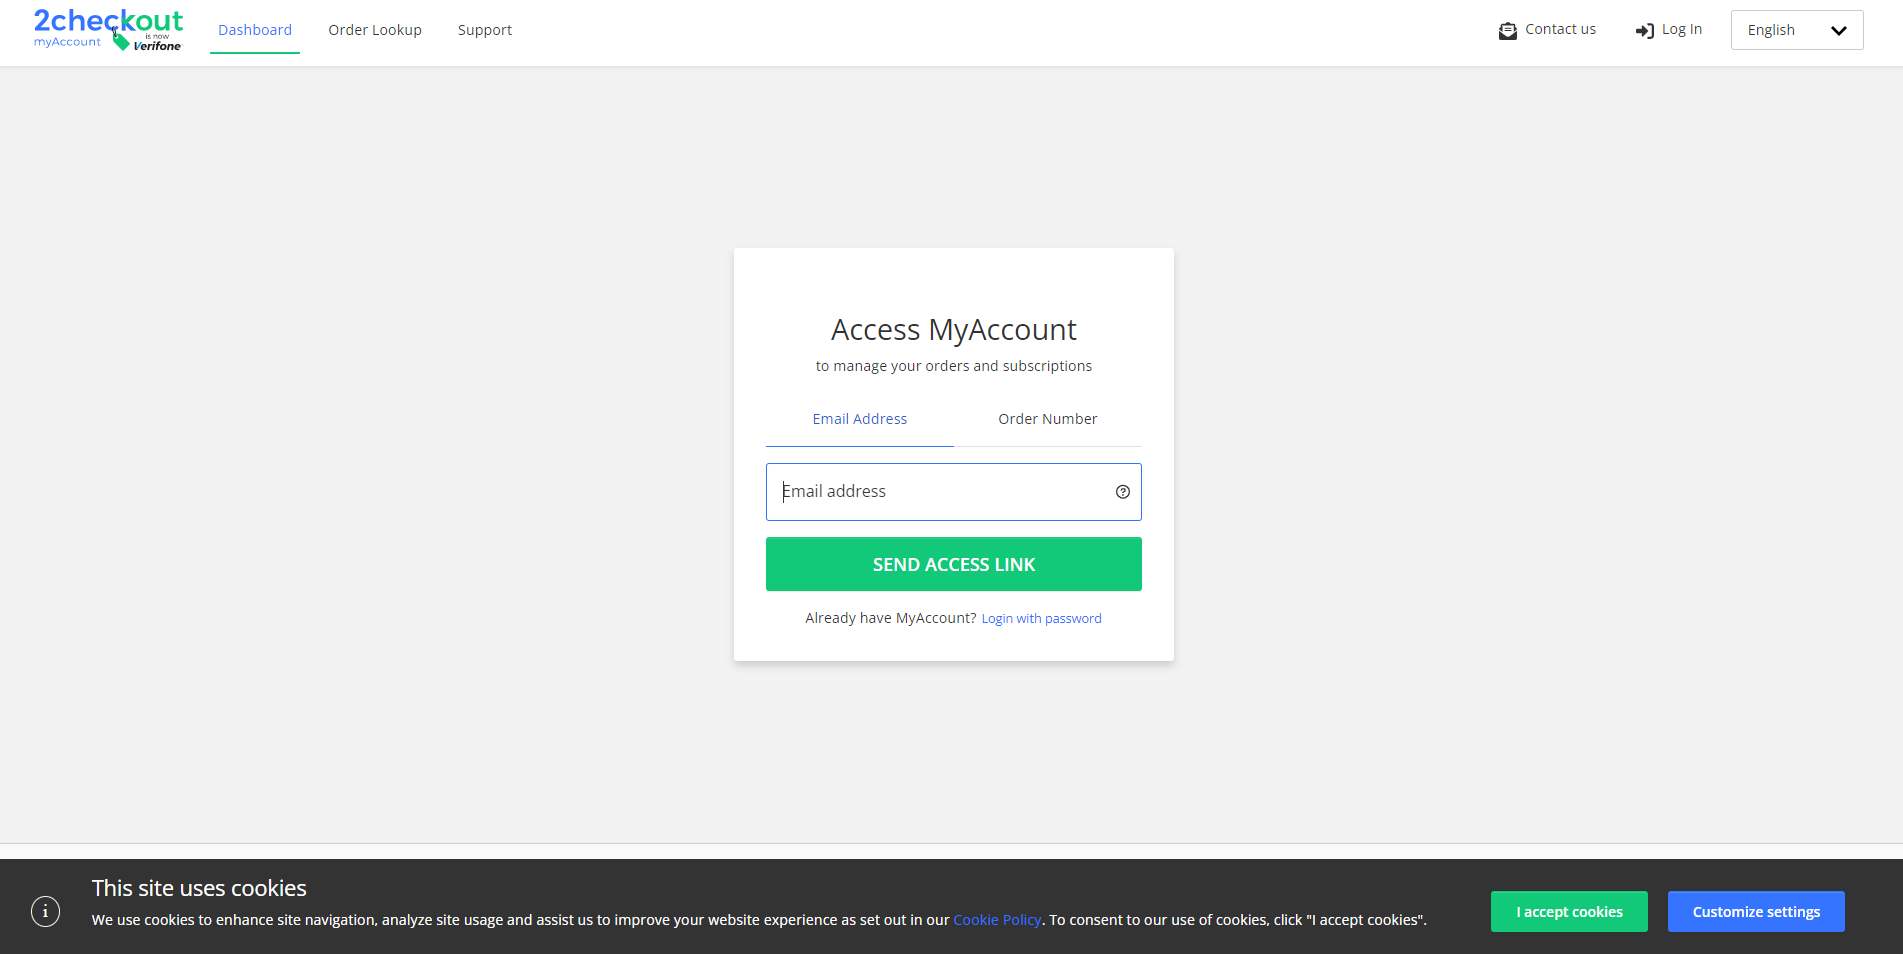Image resolution: width=1903 pixels, height=954 pixels.
Task: Click I accept cookies button
Action: pyautogui.click(x=1569, y=912)
